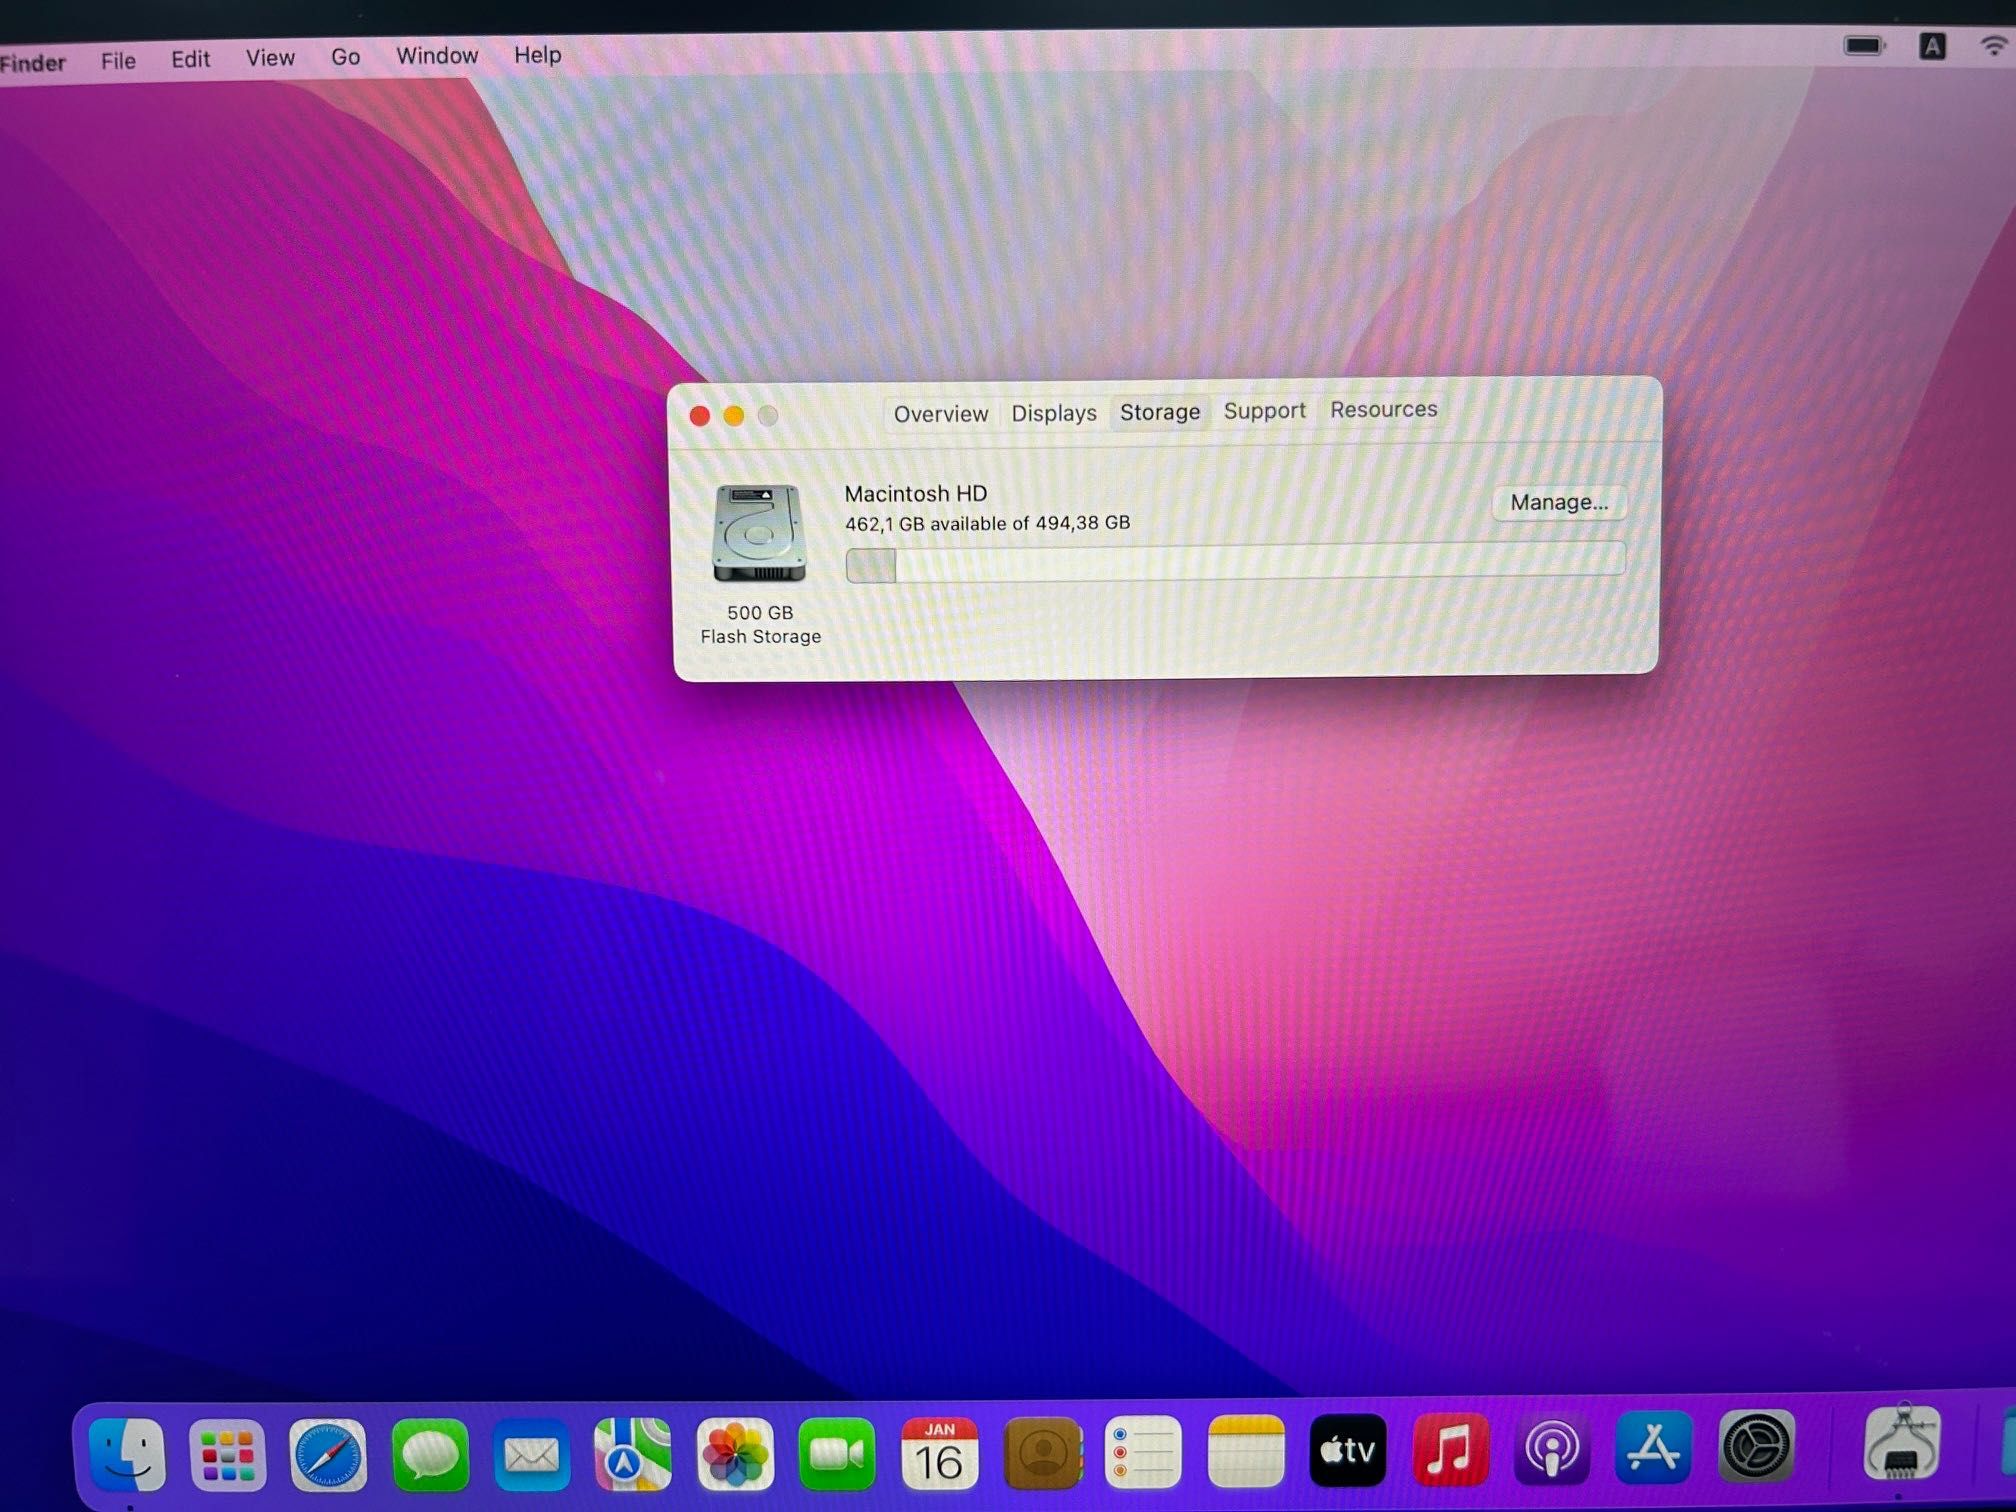Open Music app in the Dock
This screenshot has width=2016, height=1512.
pos(1450,1449)
